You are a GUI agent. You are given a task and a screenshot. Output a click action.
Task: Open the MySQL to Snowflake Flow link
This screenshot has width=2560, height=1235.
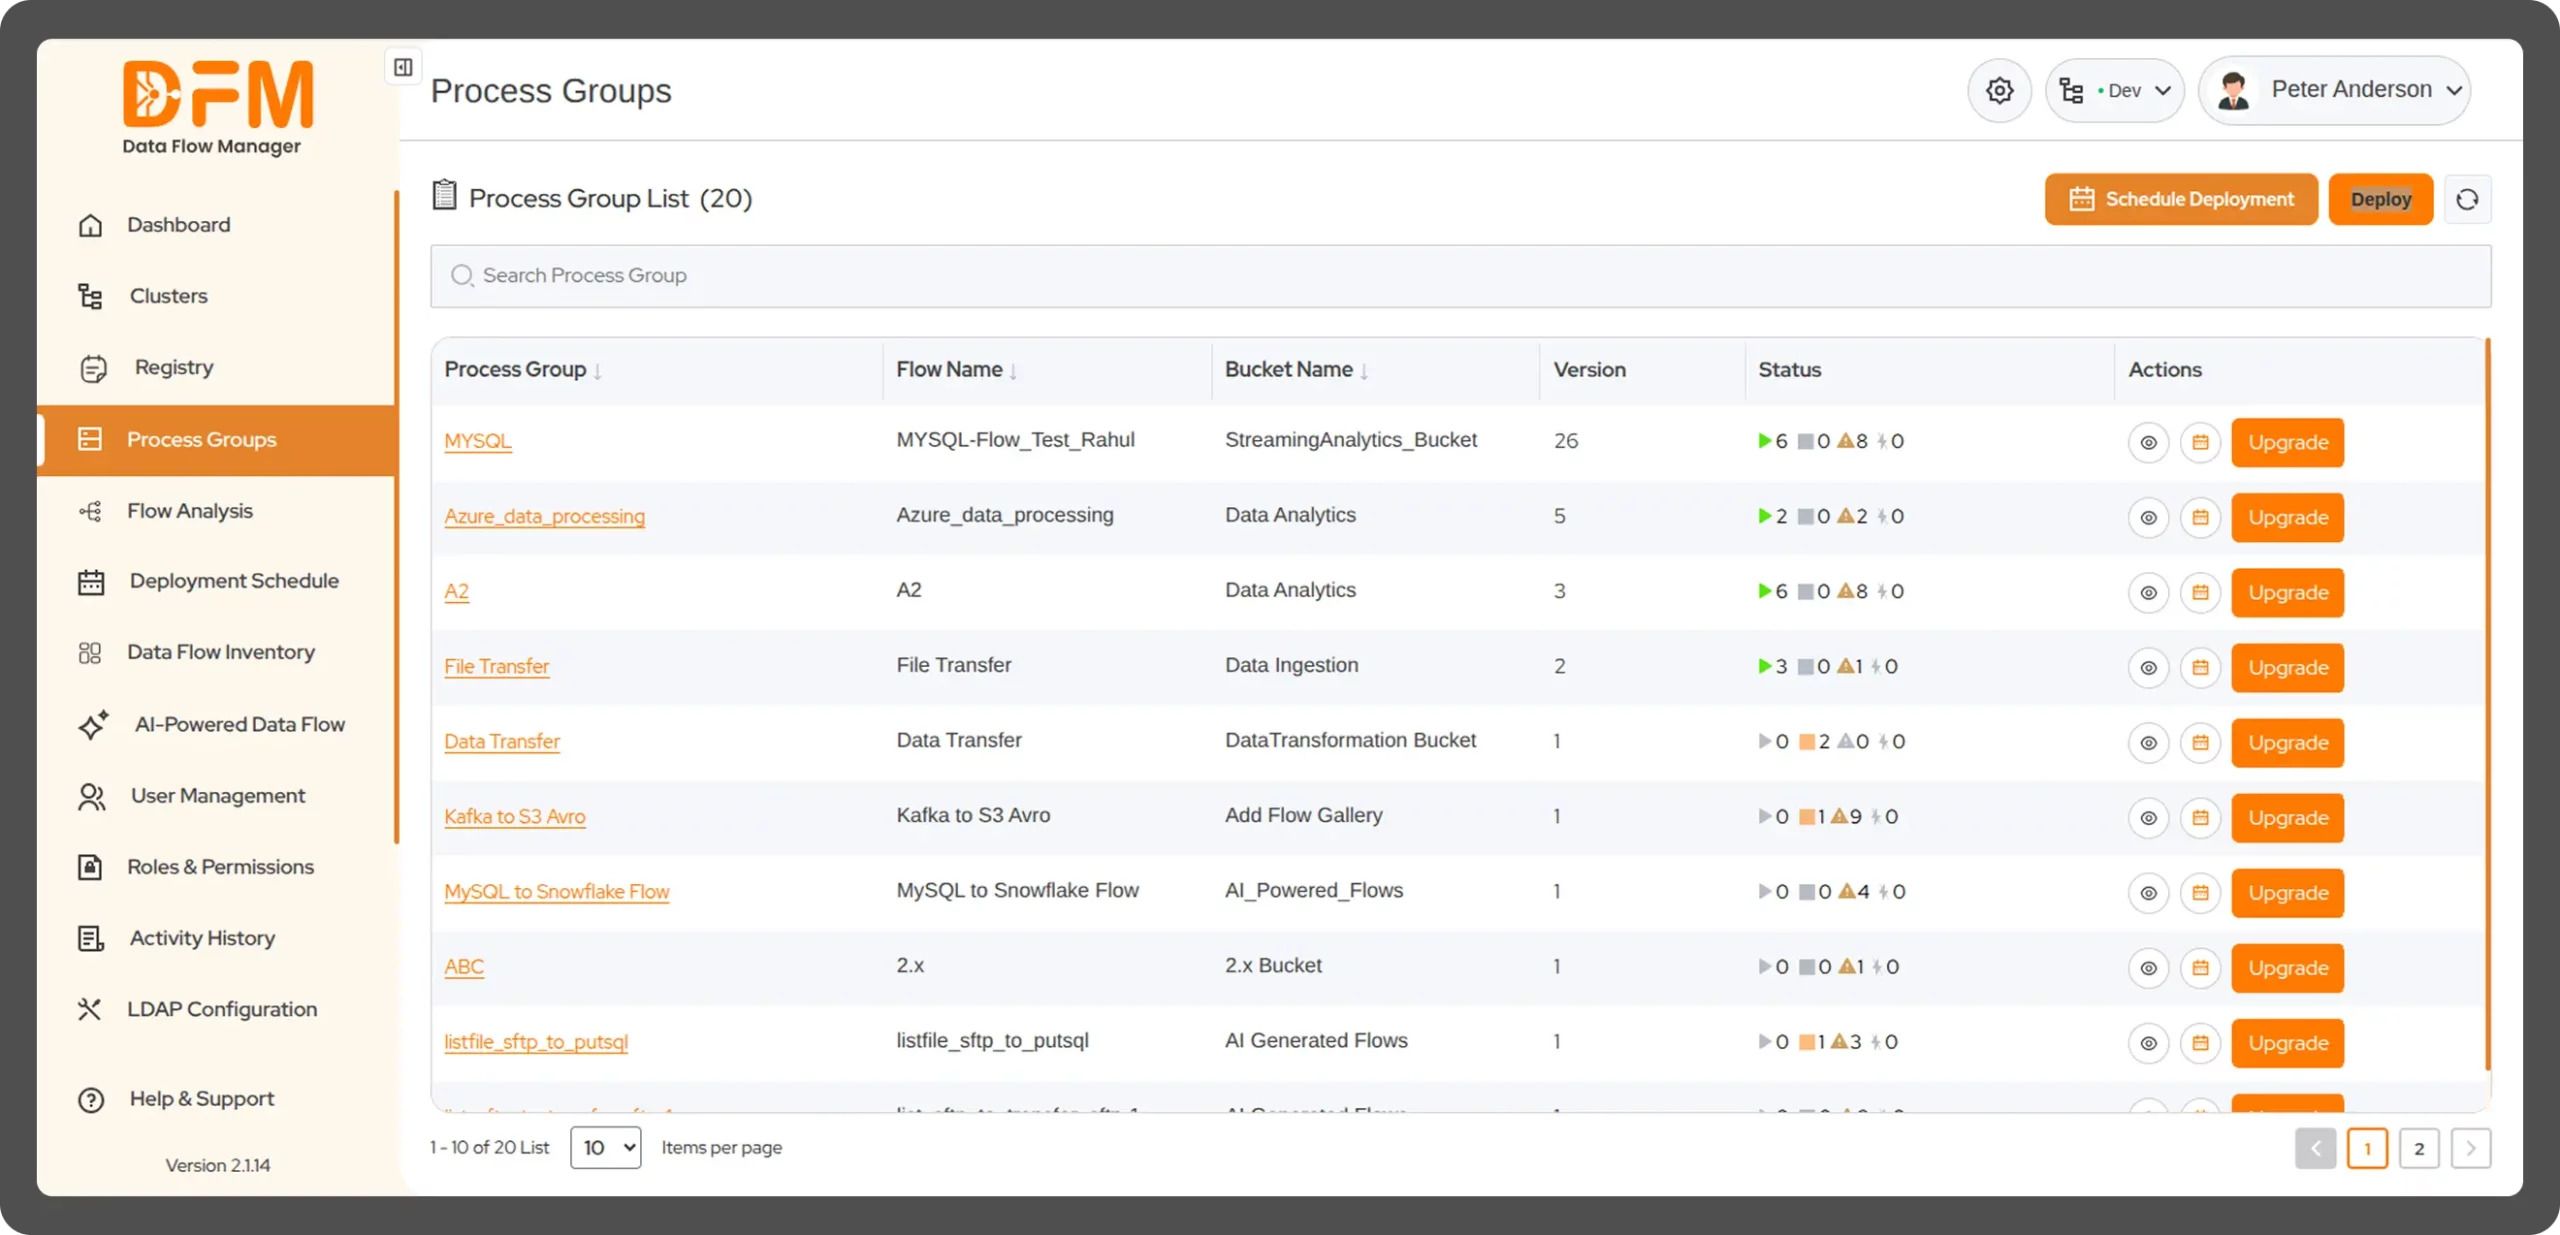556,891
